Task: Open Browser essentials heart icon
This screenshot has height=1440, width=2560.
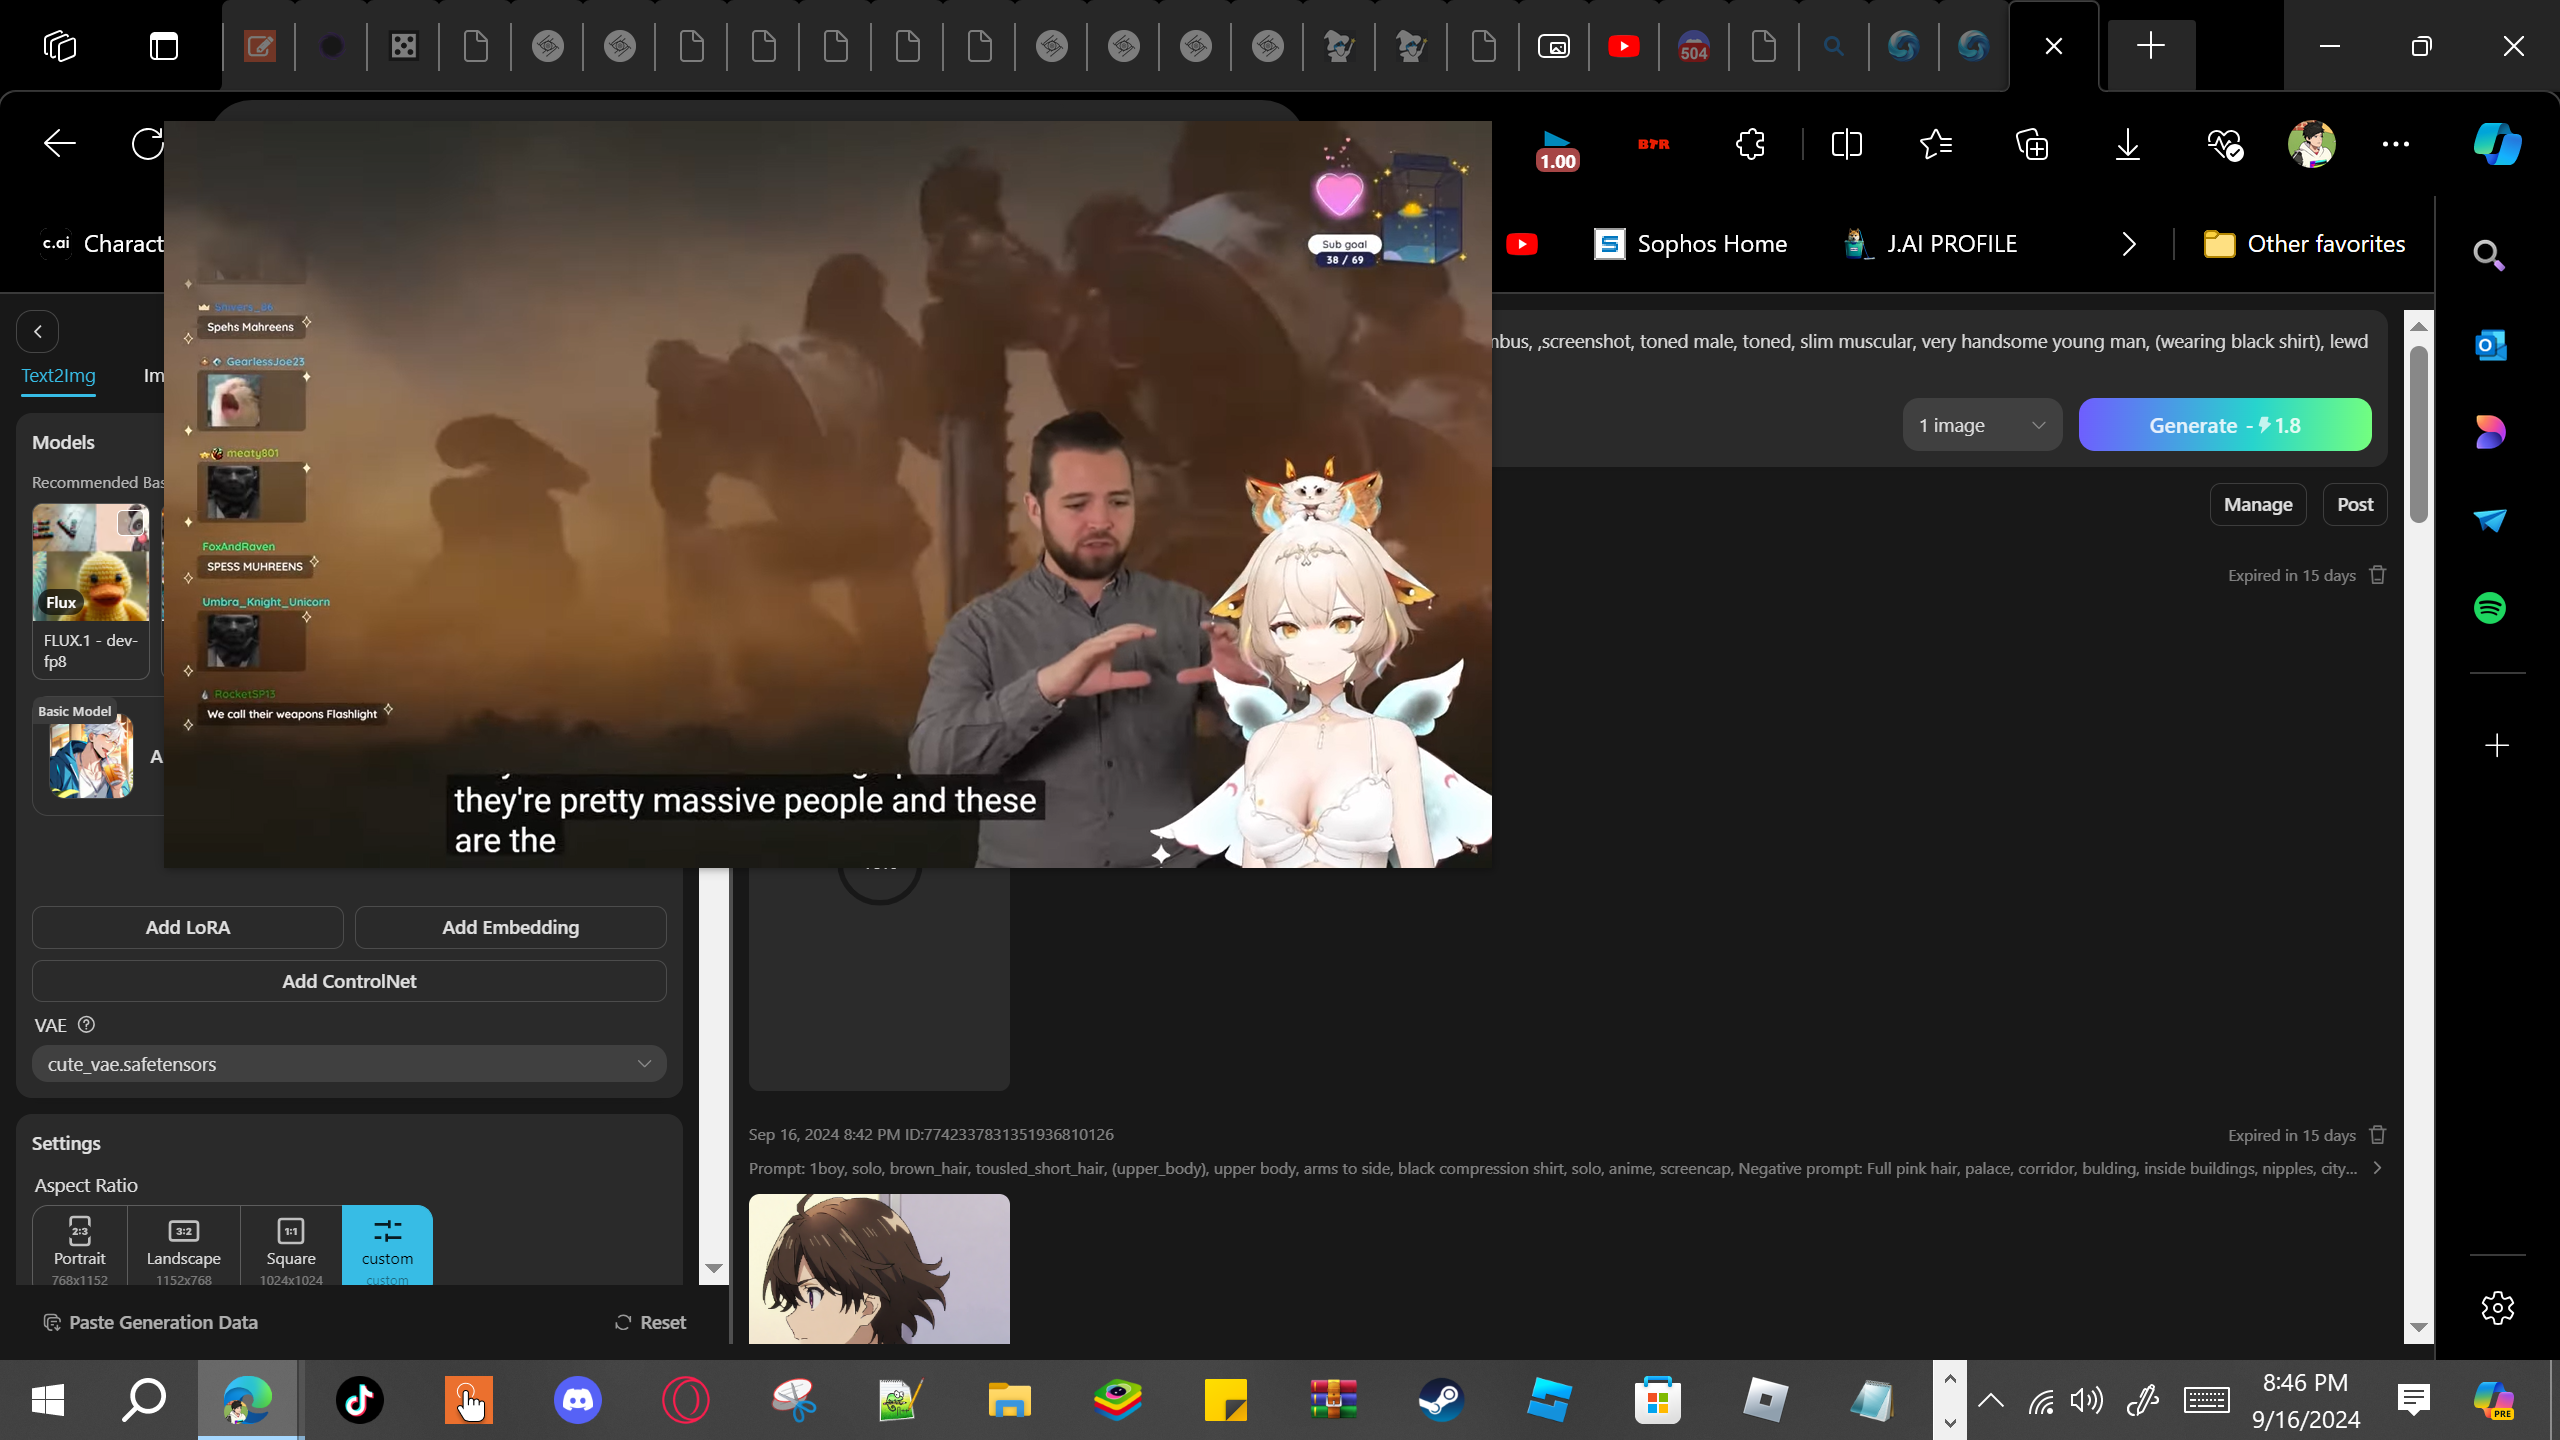Action: pyautogui.click(x=2225, y=144)
